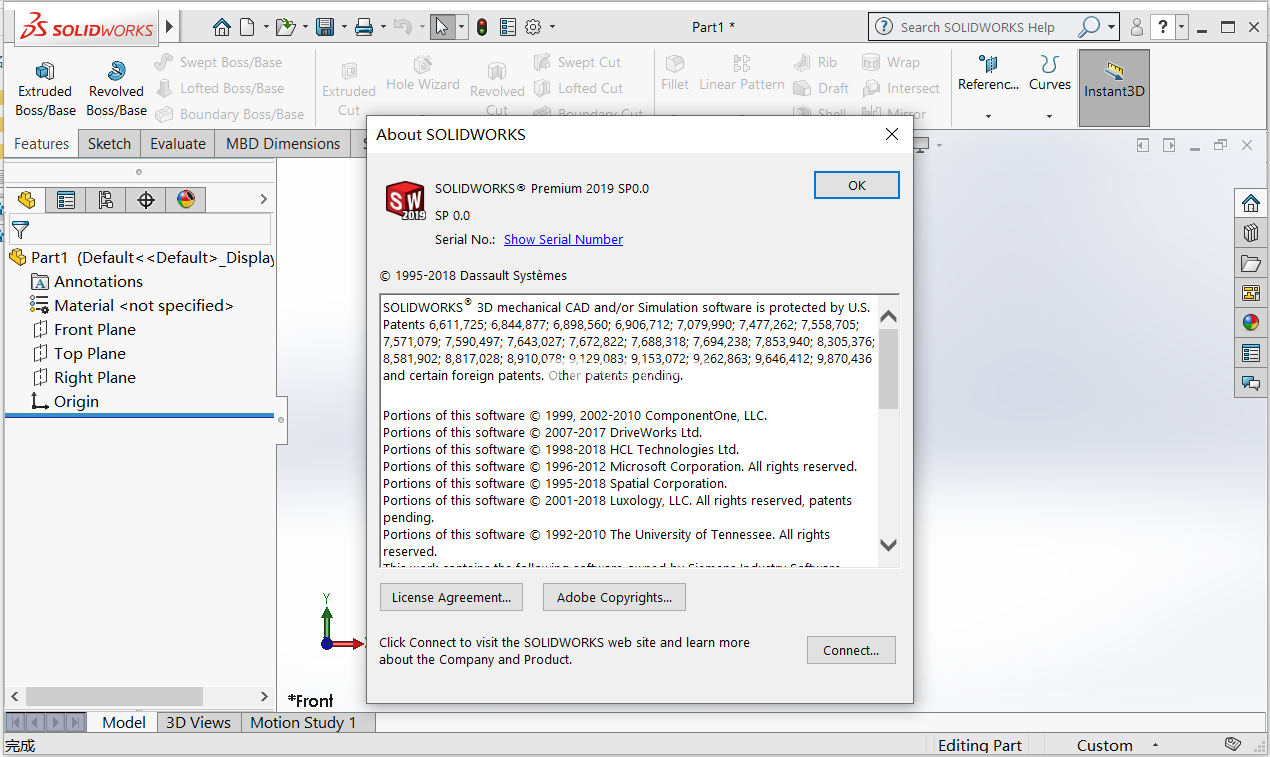The height and width of the screenshot is (757, 1270).
Task: Open the PropertyManager tab icon
Action: click(66, 200)
